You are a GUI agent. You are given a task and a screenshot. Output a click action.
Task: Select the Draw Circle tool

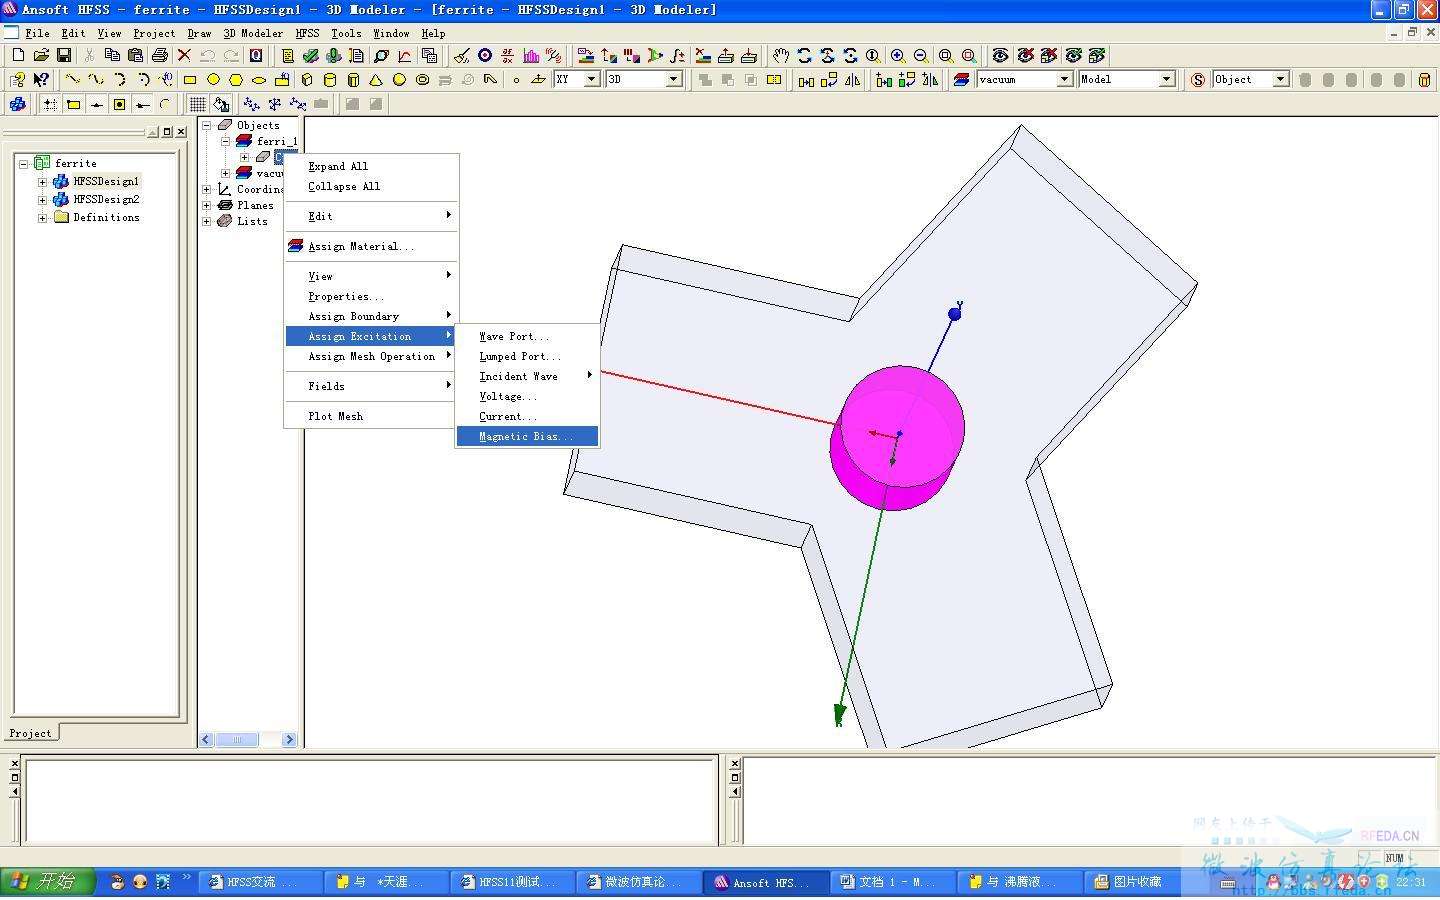point(212,79)
